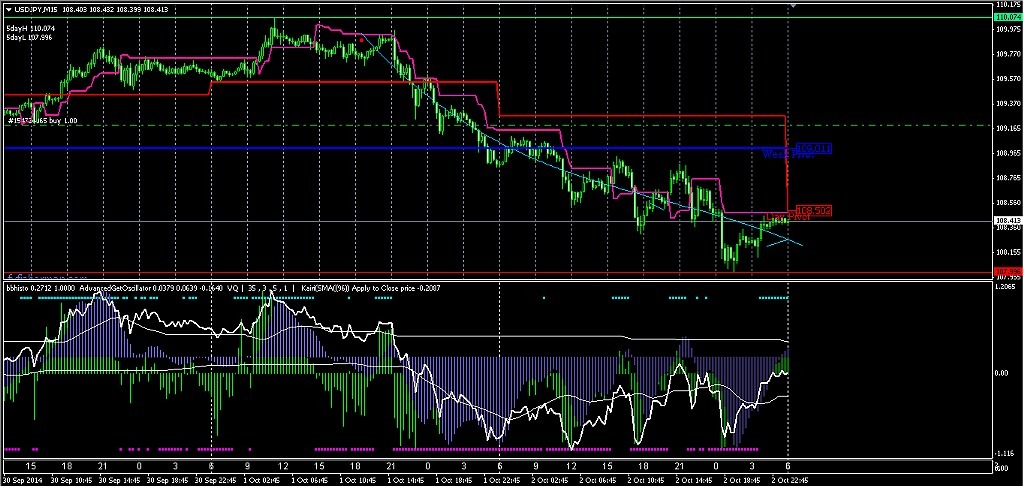Click the bbhisto indicator label in subwindow
Screen dimensions: 1024x486
pyautogui.click(x=20, y=288)
